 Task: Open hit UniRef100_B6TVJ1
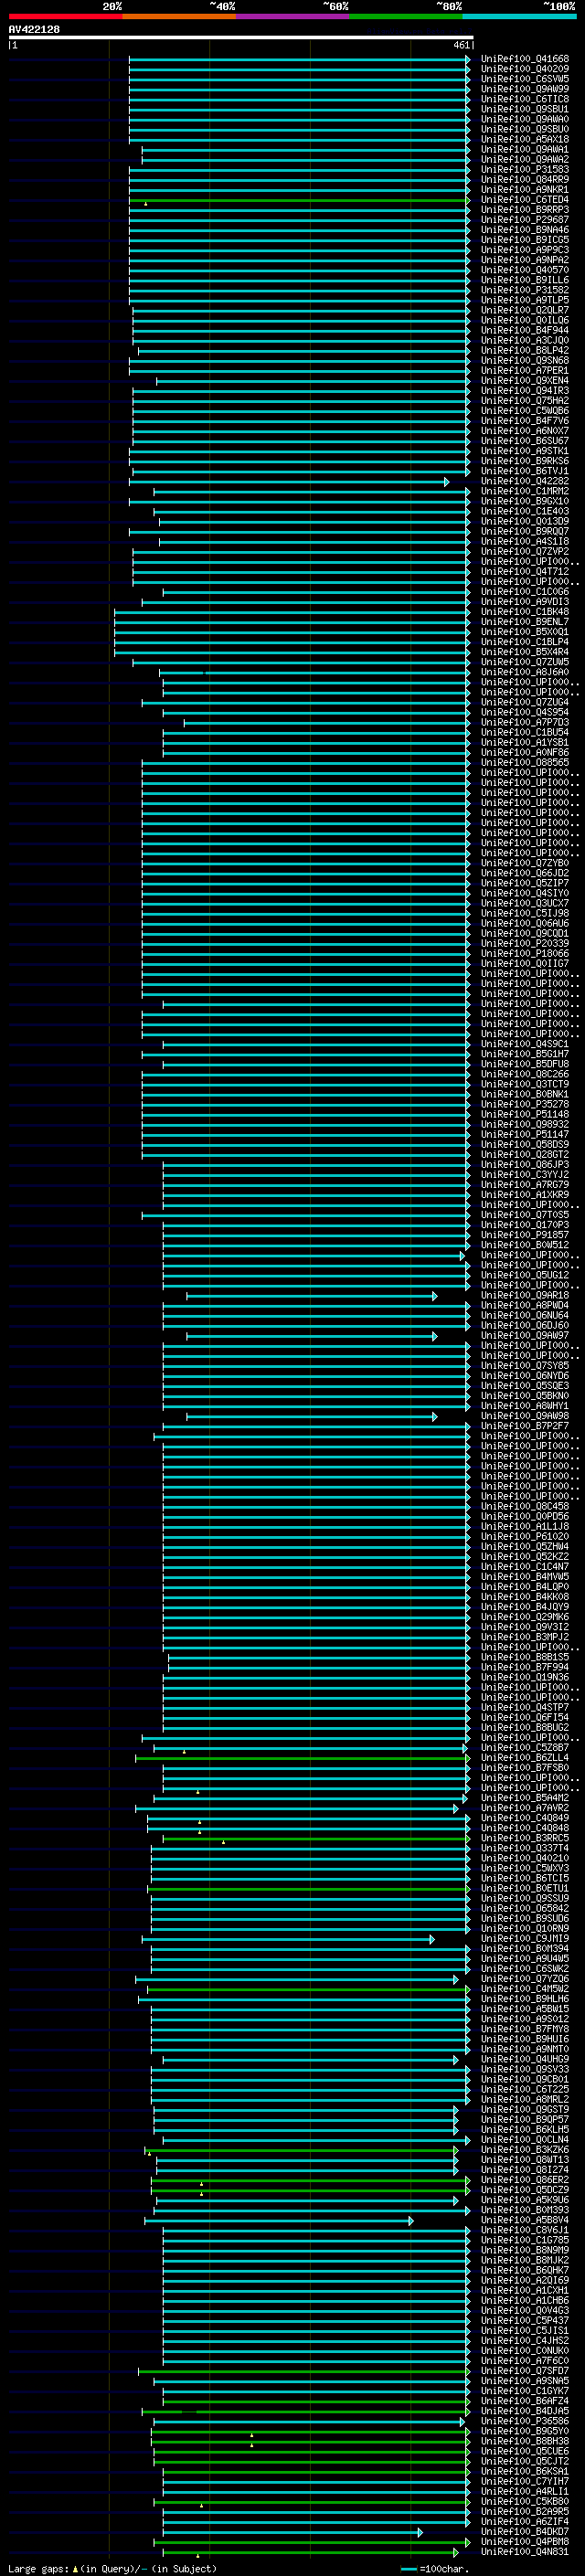[525, 471]
